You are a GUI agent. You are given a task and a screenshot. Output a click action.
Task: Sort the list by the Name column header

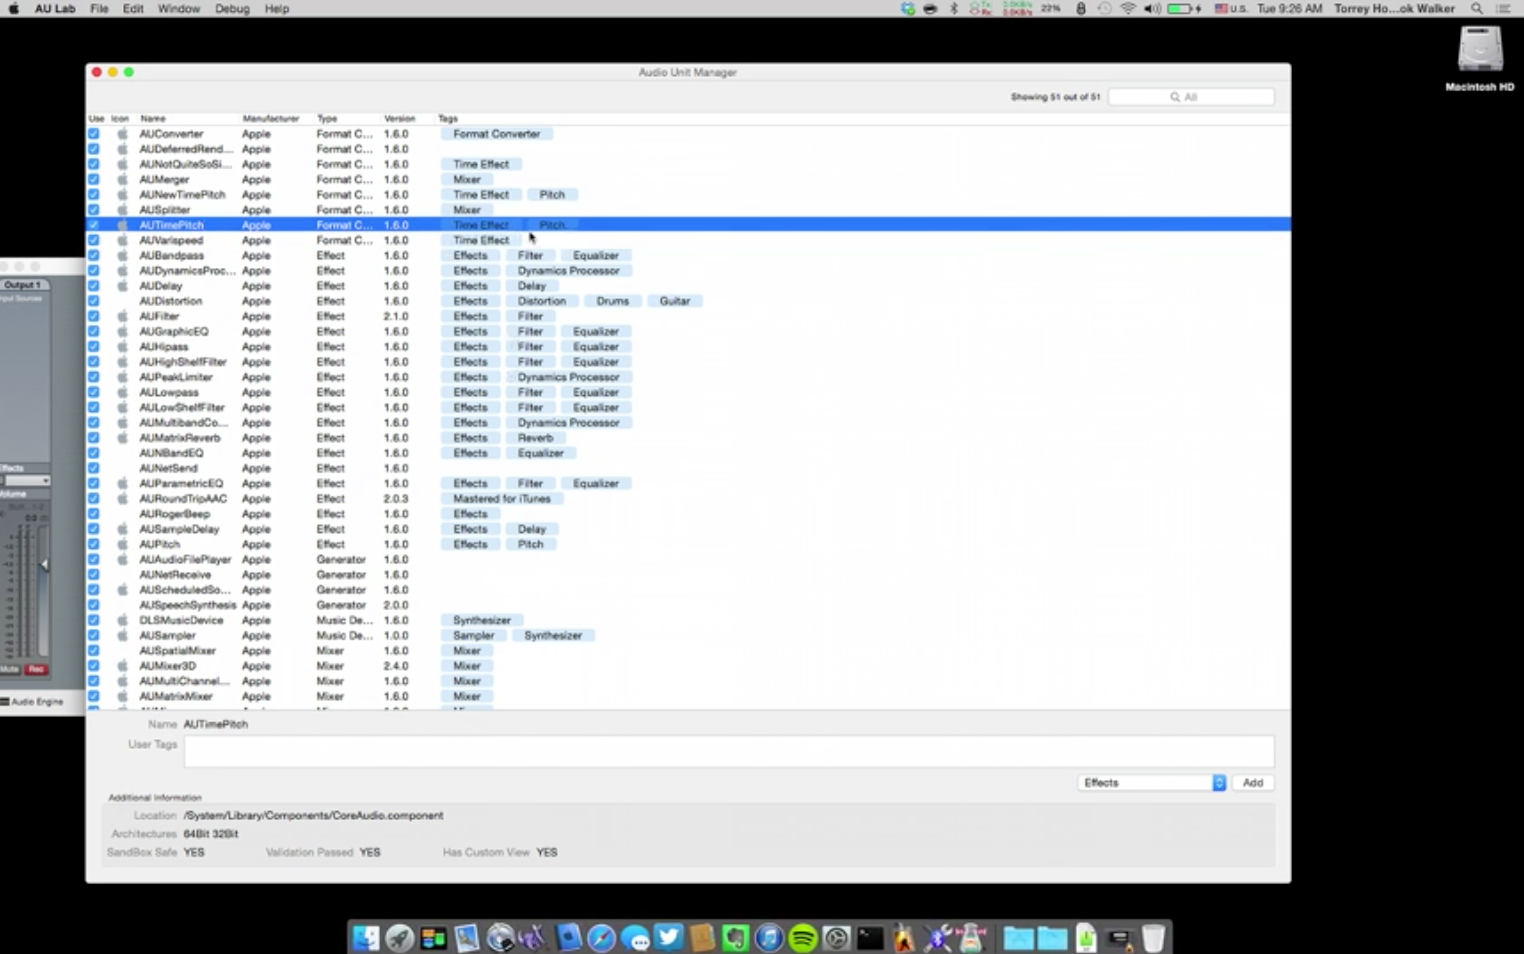tap(153, 119)
